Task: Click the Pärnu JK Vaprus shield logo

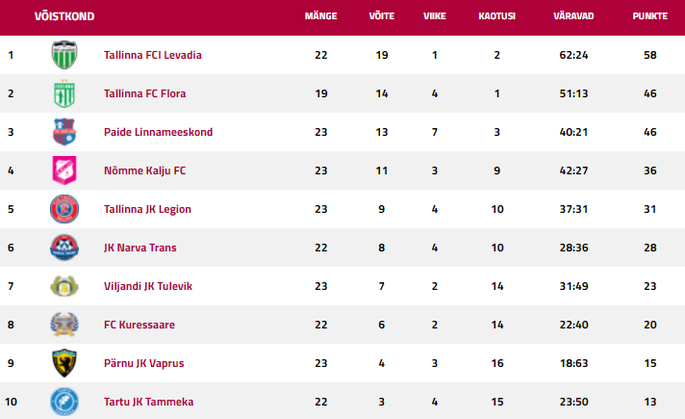Action: point(64,363)
